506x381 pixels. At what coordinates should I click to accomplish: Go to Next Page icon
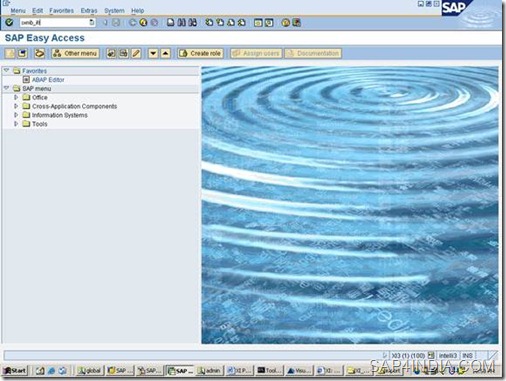[231, 23]
